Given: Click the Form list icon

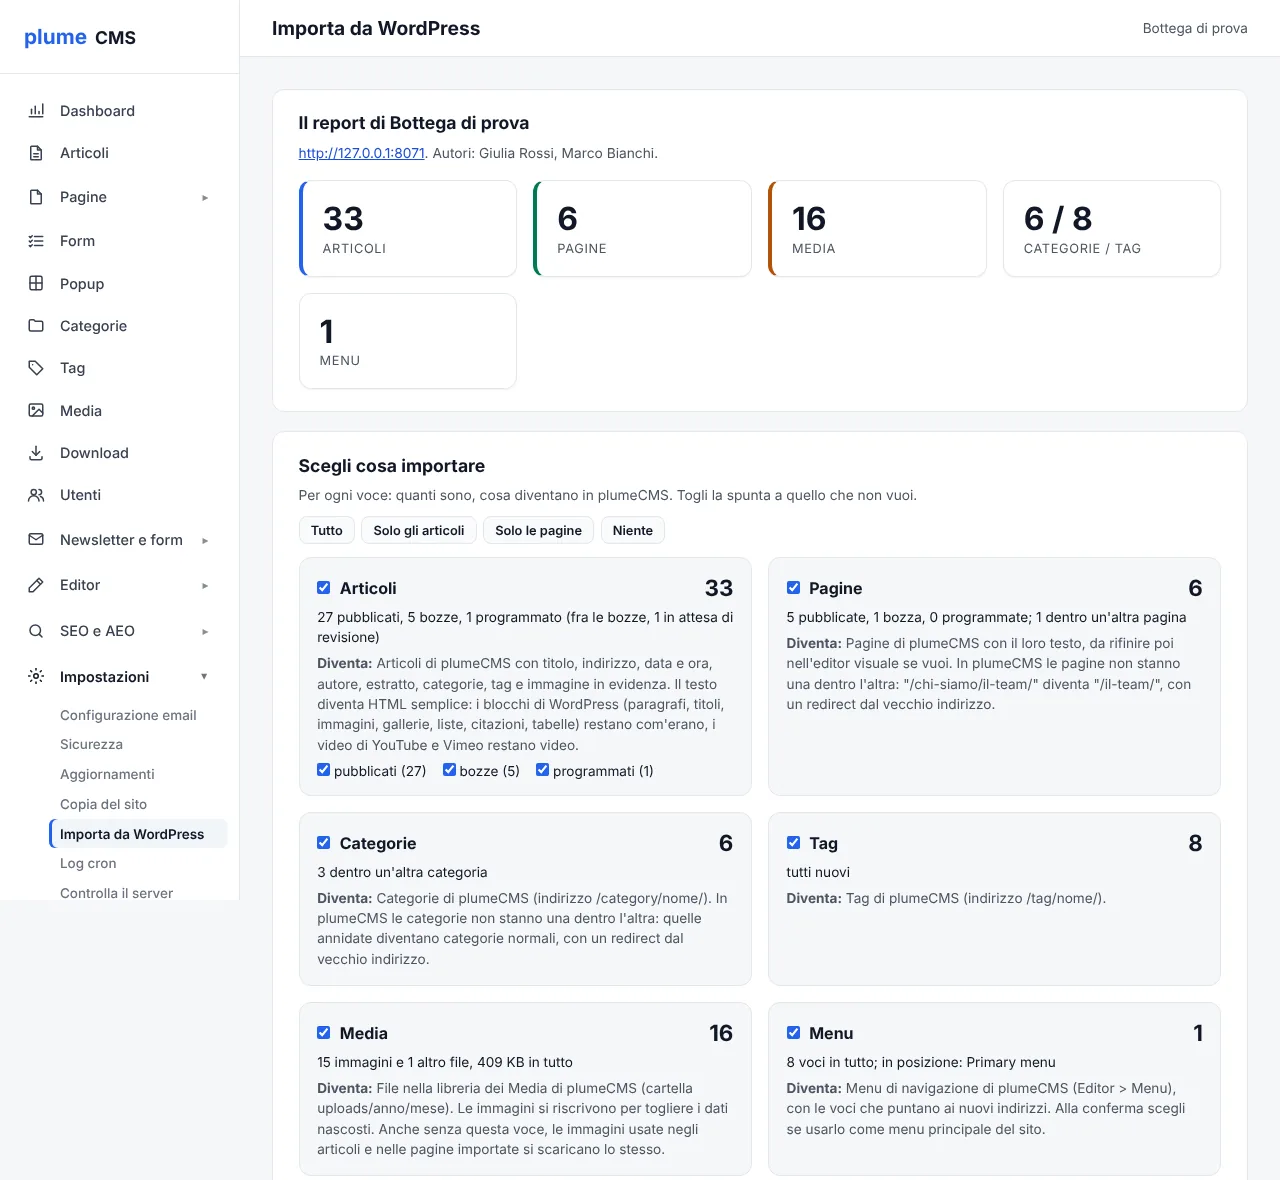Looking at the screenshot, I should pyautogui.click(x=36, y=241).
